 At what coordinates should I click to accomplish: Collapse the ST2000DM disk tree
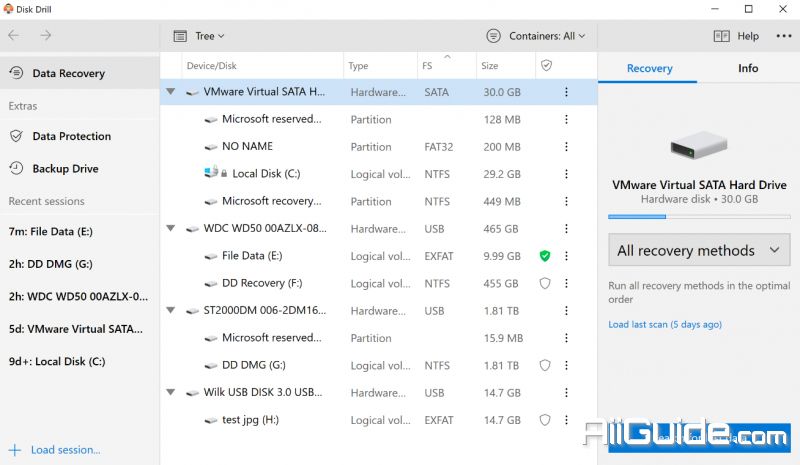(171, 310)
